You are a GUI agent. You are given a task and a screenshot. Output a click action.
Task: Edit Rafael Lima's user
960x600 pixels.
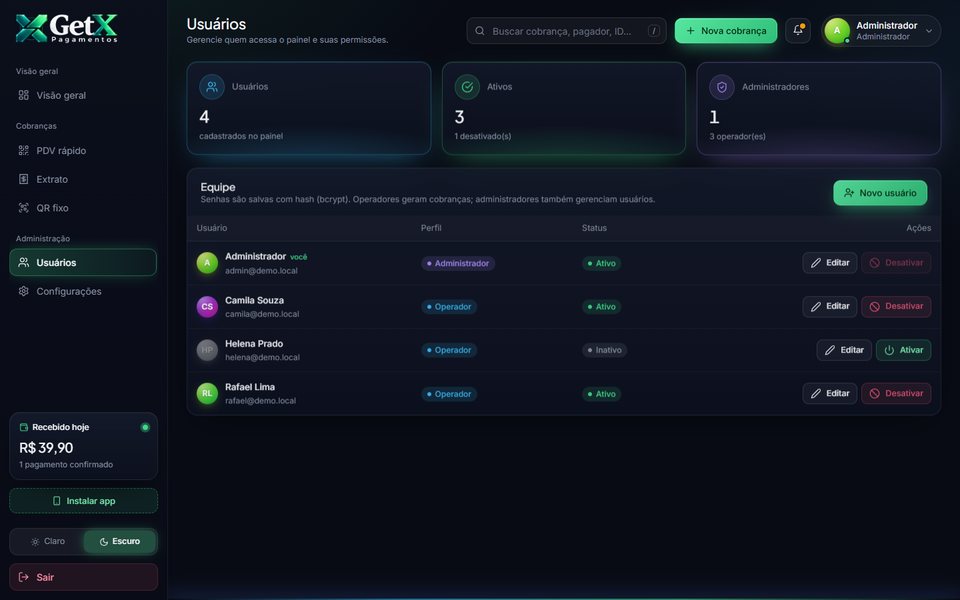pos(830,394)
